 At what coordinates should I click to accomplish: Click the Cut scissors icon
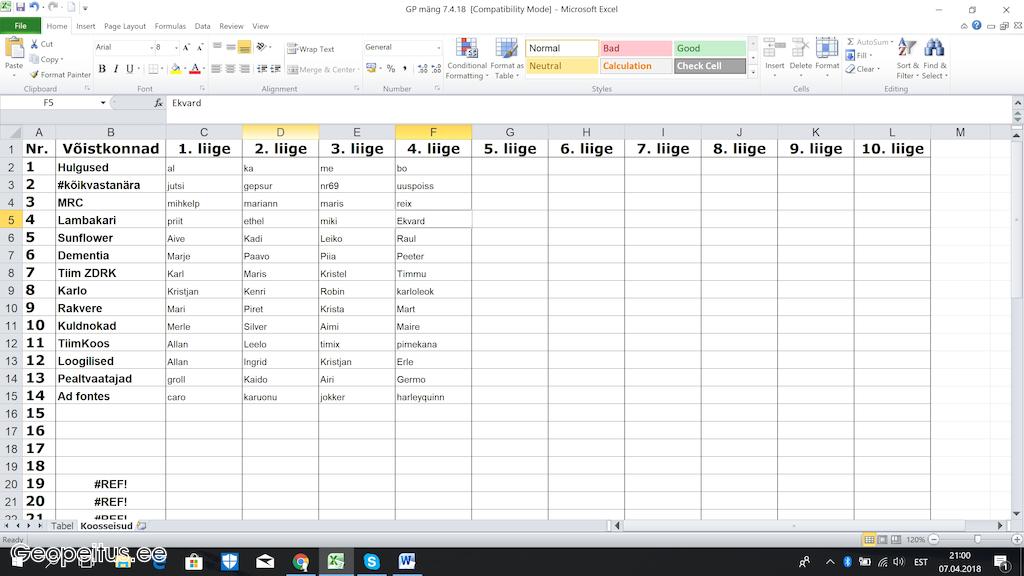(x=35, y=44)
